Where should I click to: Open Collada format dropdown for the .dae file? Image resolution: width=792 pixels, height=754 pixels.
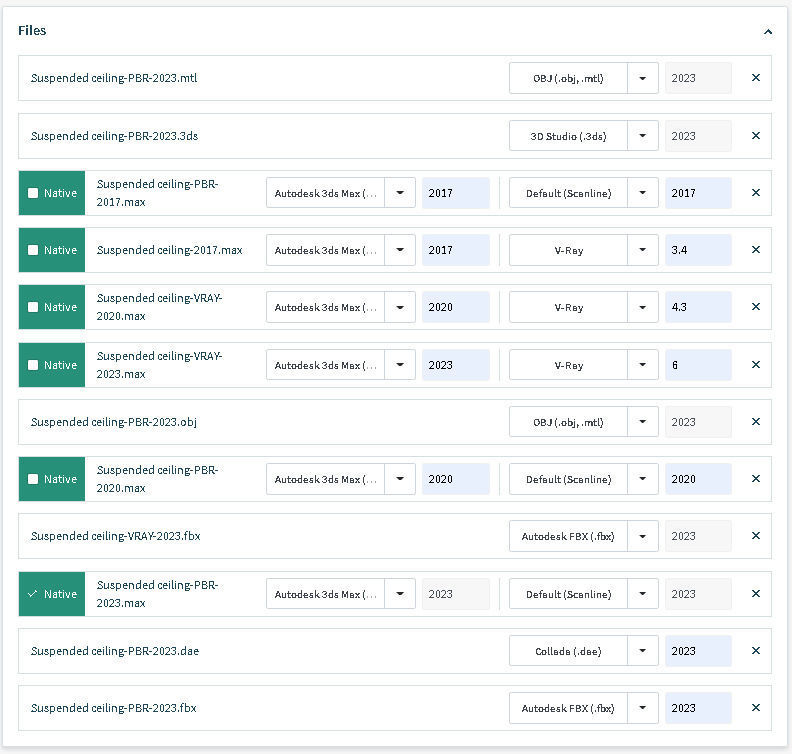tap(643, 651)
